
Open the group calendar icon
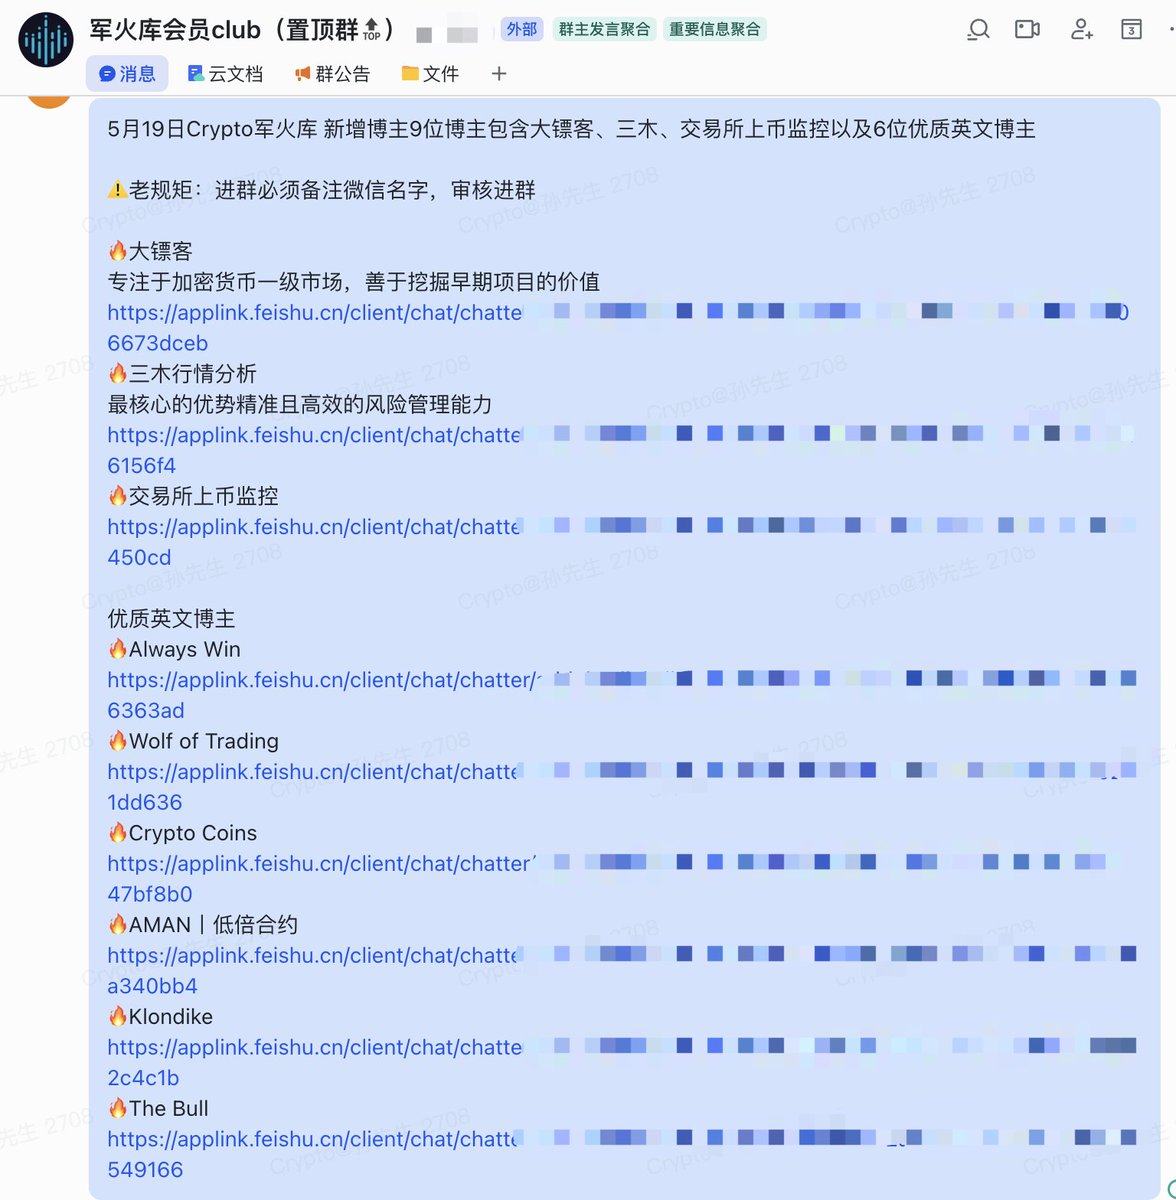tap(1131, 29)
